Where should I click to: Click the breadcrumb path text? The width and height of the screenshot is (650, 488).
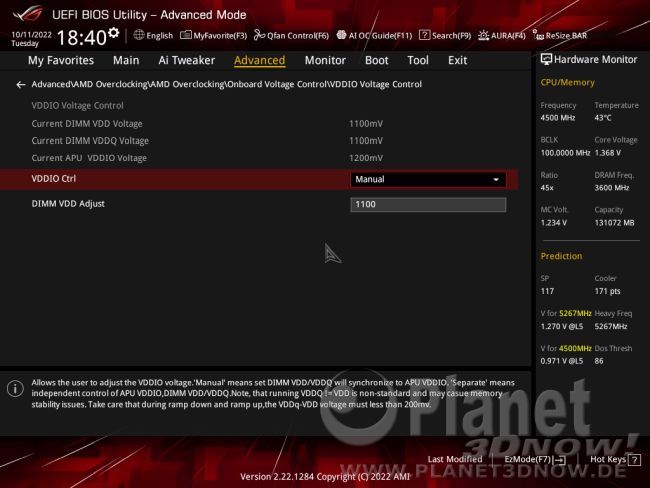226,84
